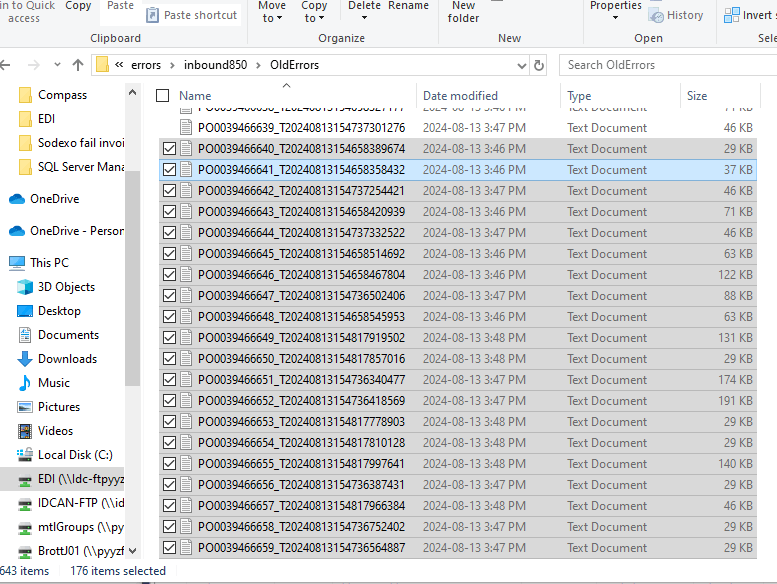777x584 pixels.
Task: Click the Search OldErrors field
Action: pyautogui.click(x=668, y=65)
